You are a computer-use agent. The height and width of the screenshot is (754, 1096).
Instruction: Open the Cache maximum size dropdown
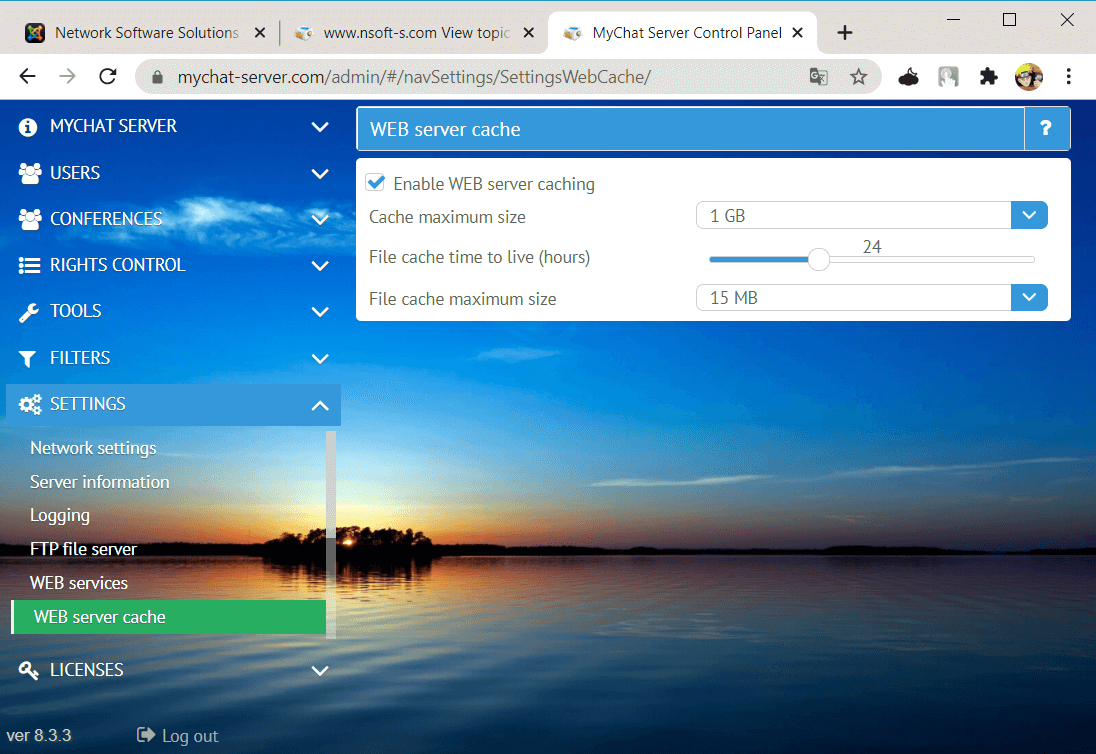tap(872, 215)
